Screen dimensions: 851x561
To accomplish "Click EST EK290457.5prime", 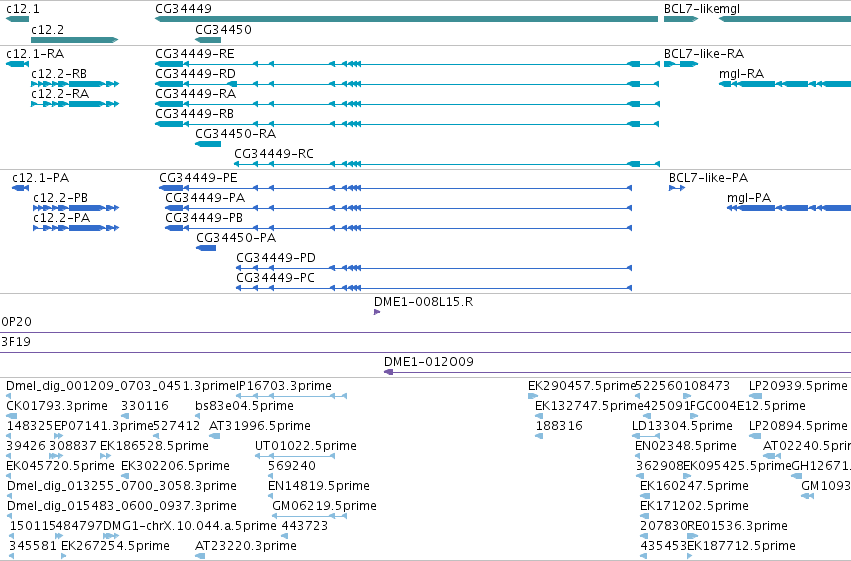I will (533, 396).
